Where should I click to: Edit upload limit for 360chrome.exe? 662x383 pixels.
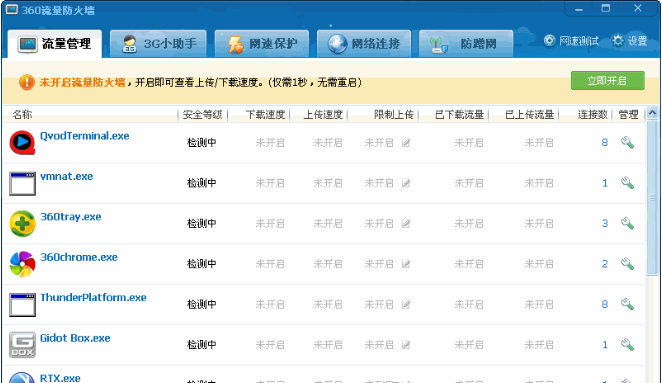pos(406,264)
